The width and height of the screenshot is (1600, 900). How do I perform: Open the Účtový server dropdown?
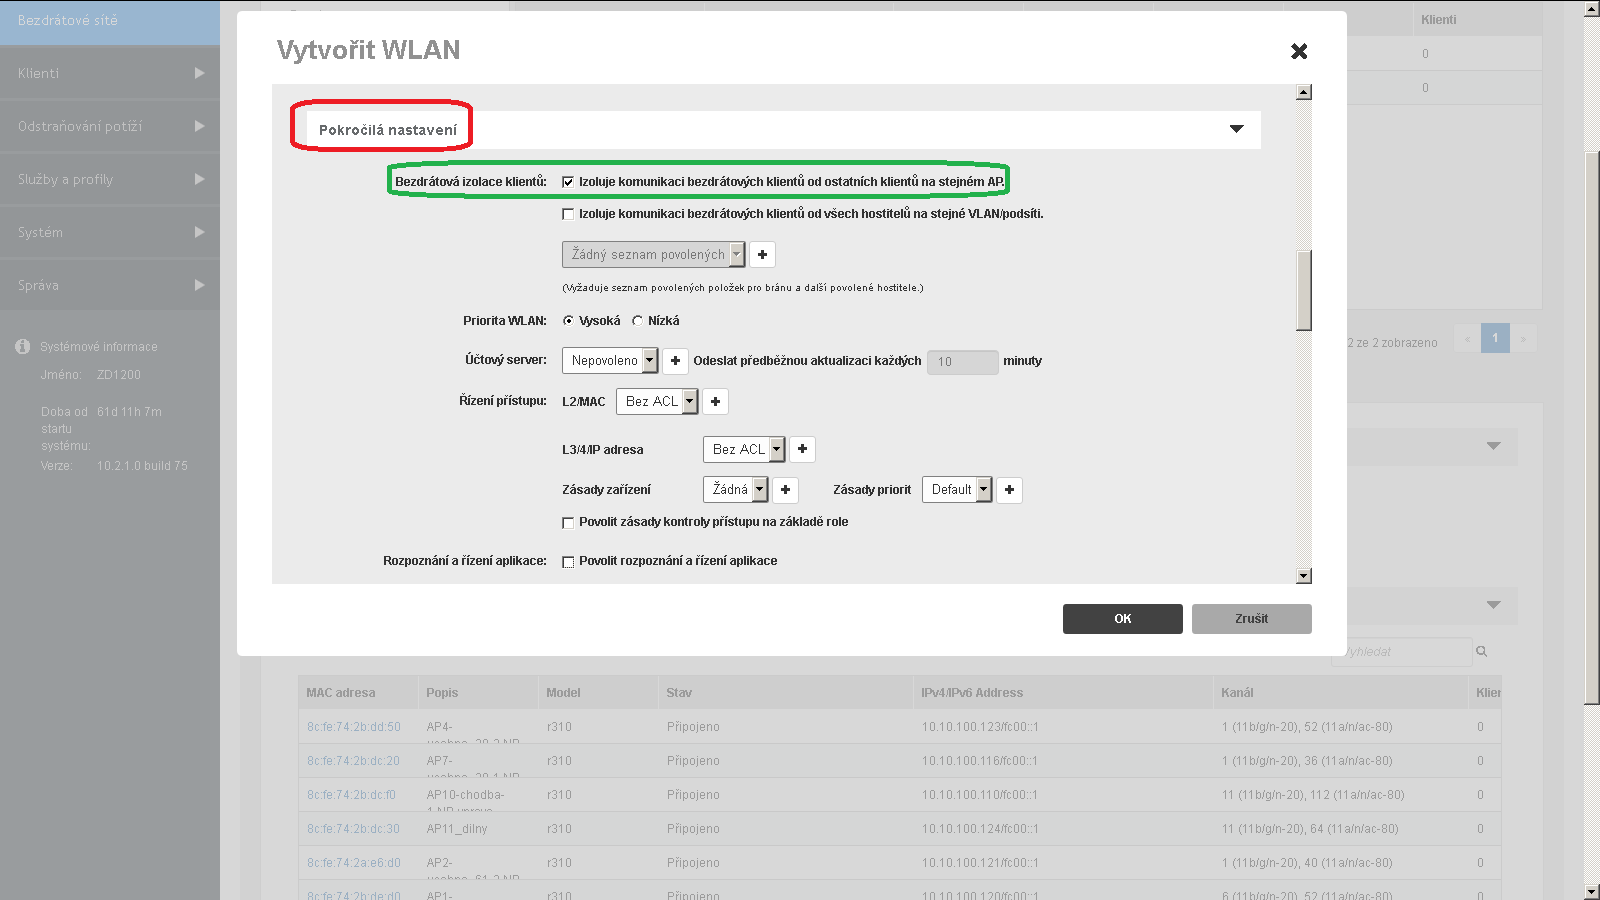pyautogui.click(x=610, y=361)
